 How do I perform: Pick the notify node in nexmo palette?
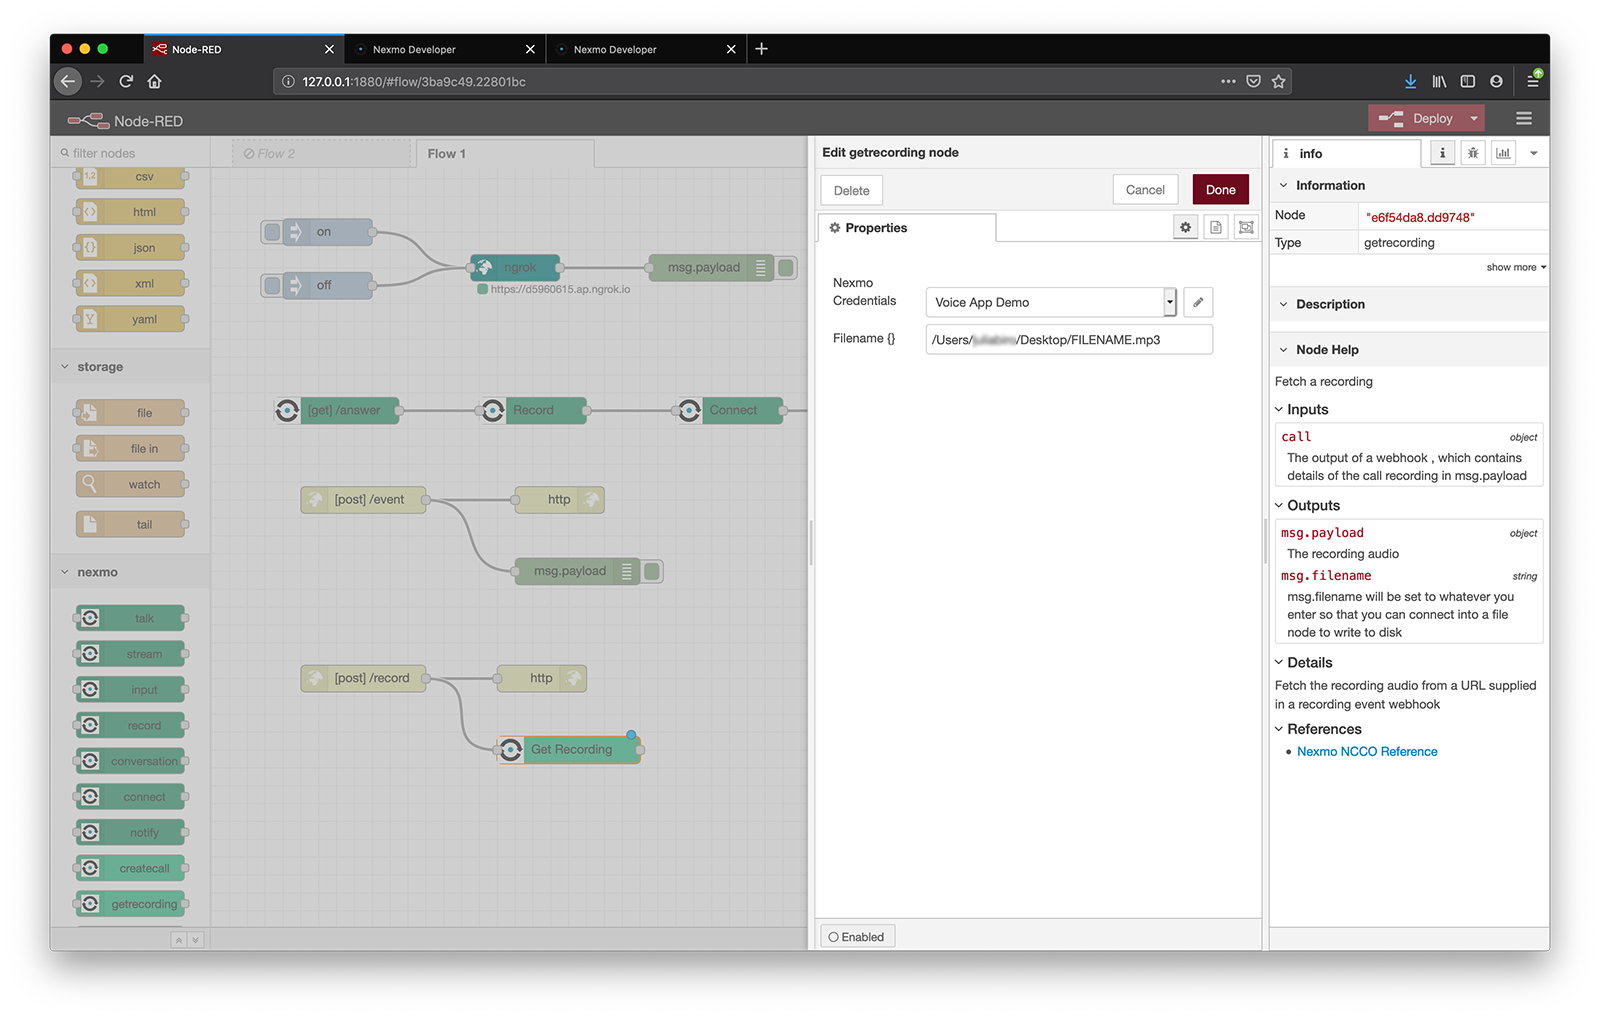(131, 832)
